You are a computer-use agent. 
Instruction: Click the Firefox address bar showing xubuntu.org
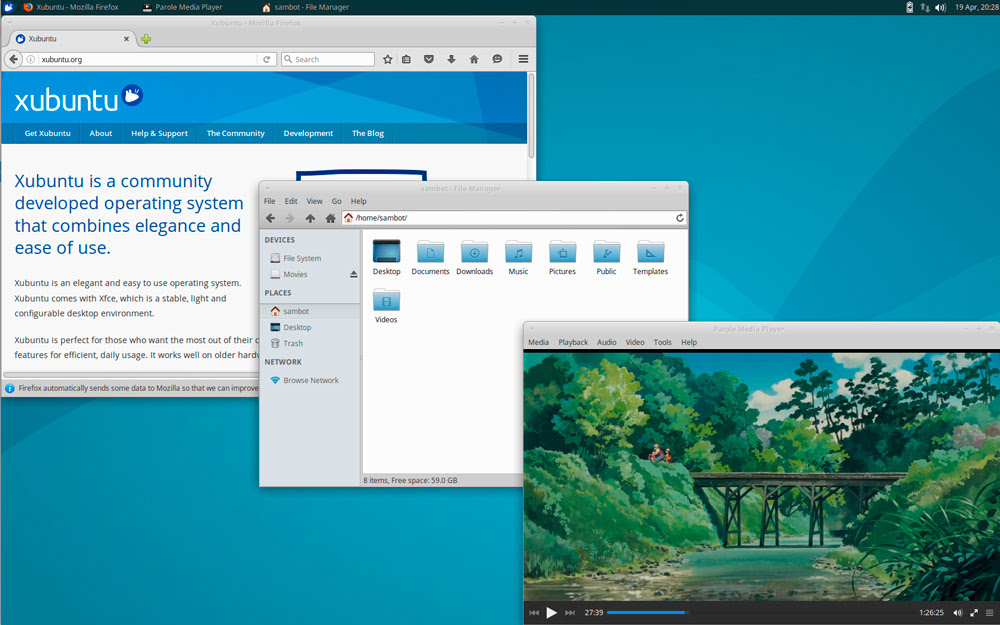147,59
